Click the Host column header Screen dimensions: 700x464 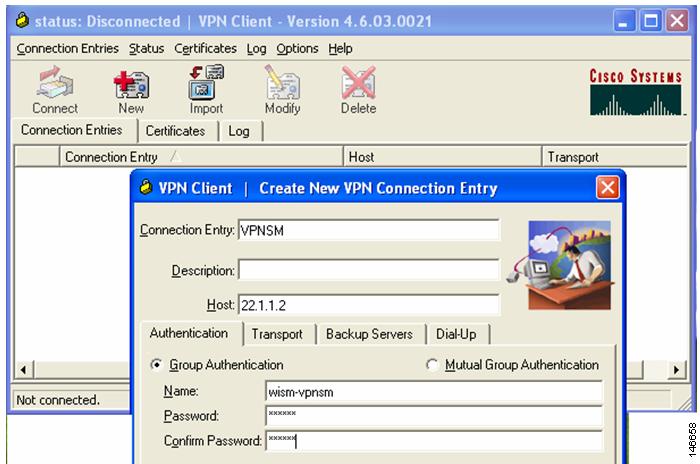coord(442,157)
